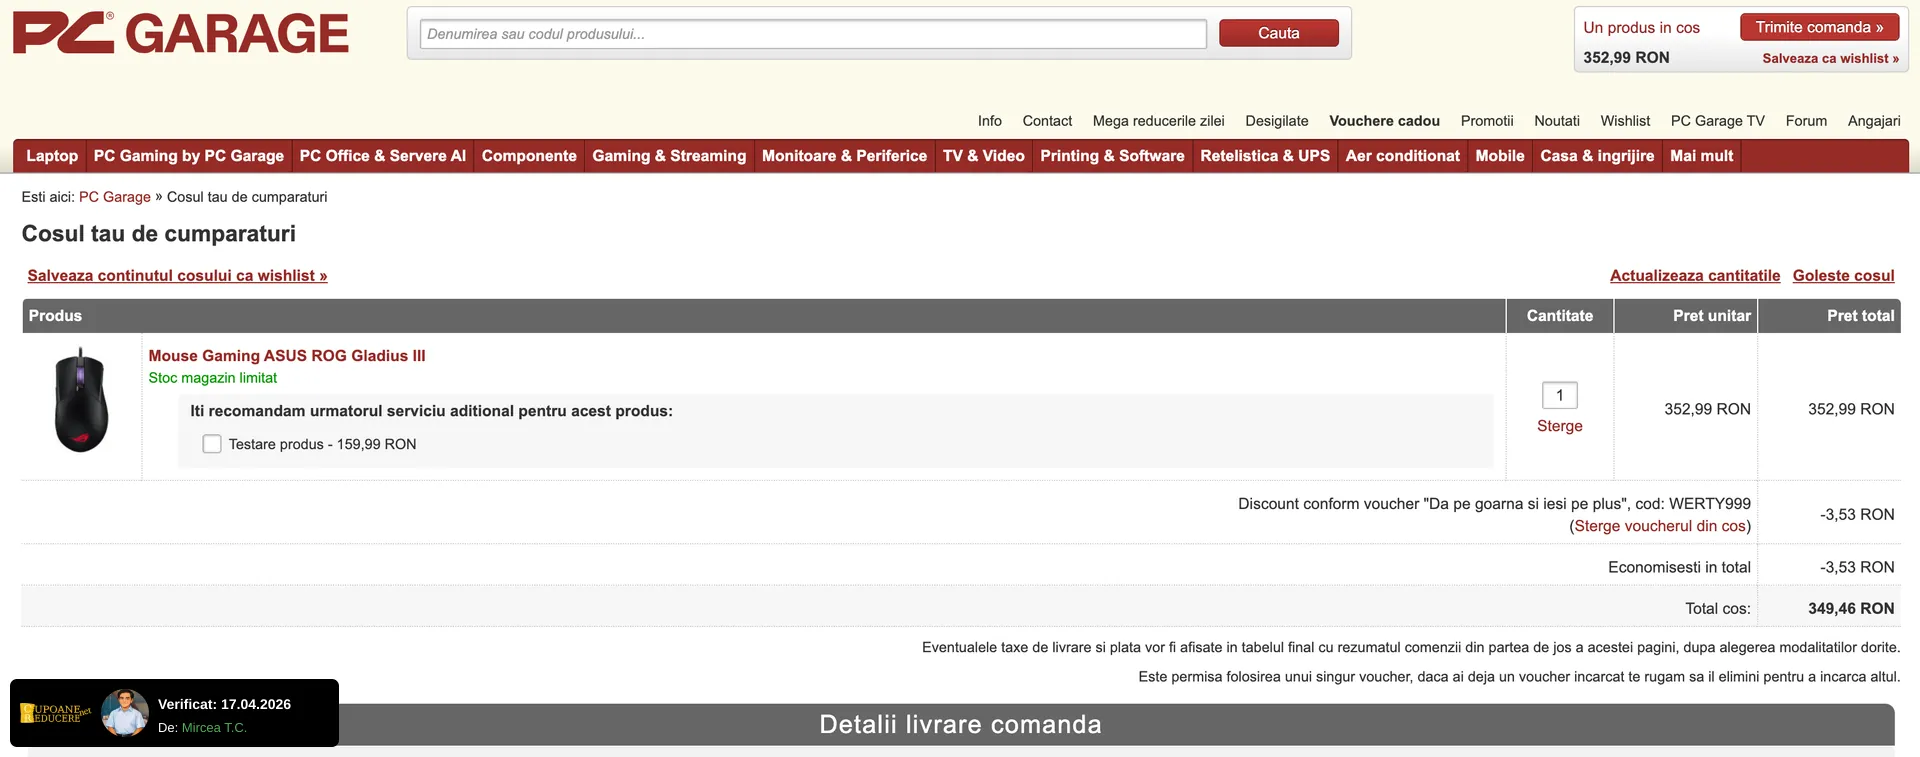Click the coupon verifier avatar badge

click(x=125, y=713)
